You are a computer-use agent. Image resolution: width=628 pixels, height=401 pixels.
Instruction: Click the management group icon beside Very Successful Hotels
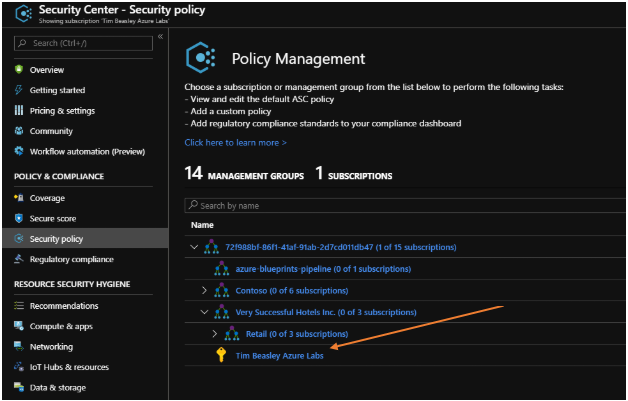(221, 312)
